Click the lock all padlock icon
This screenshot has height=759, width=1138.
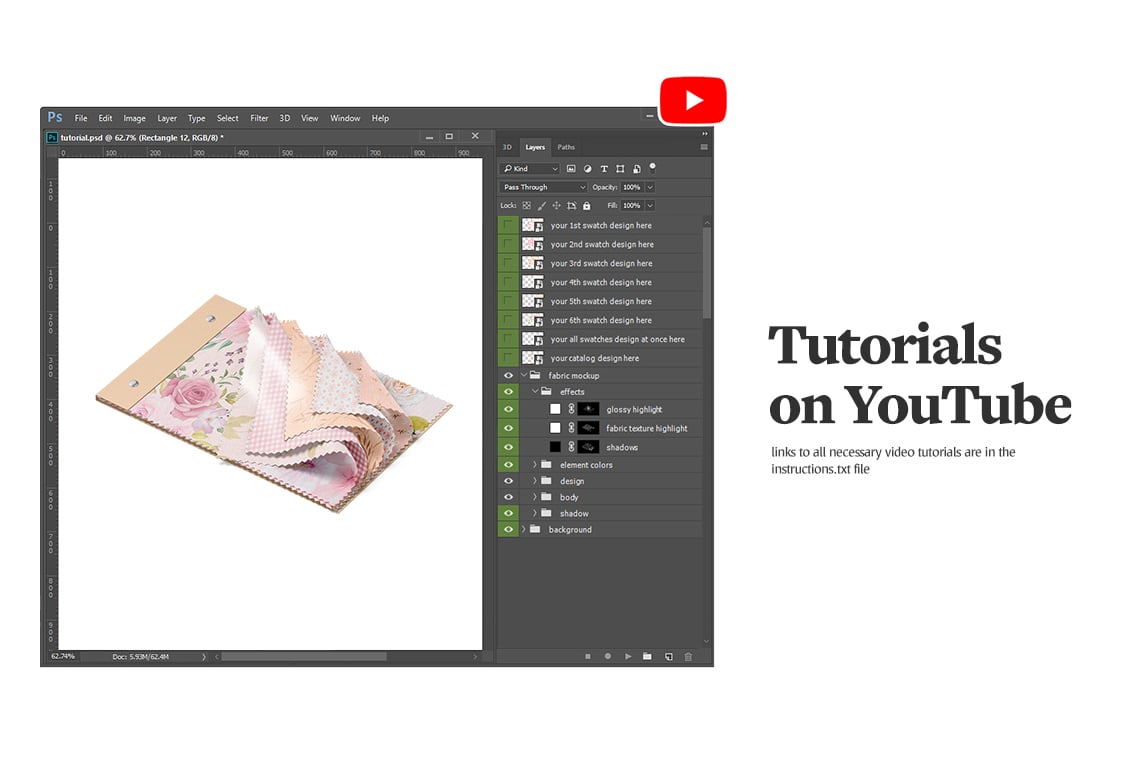click(x=587, y=206)
